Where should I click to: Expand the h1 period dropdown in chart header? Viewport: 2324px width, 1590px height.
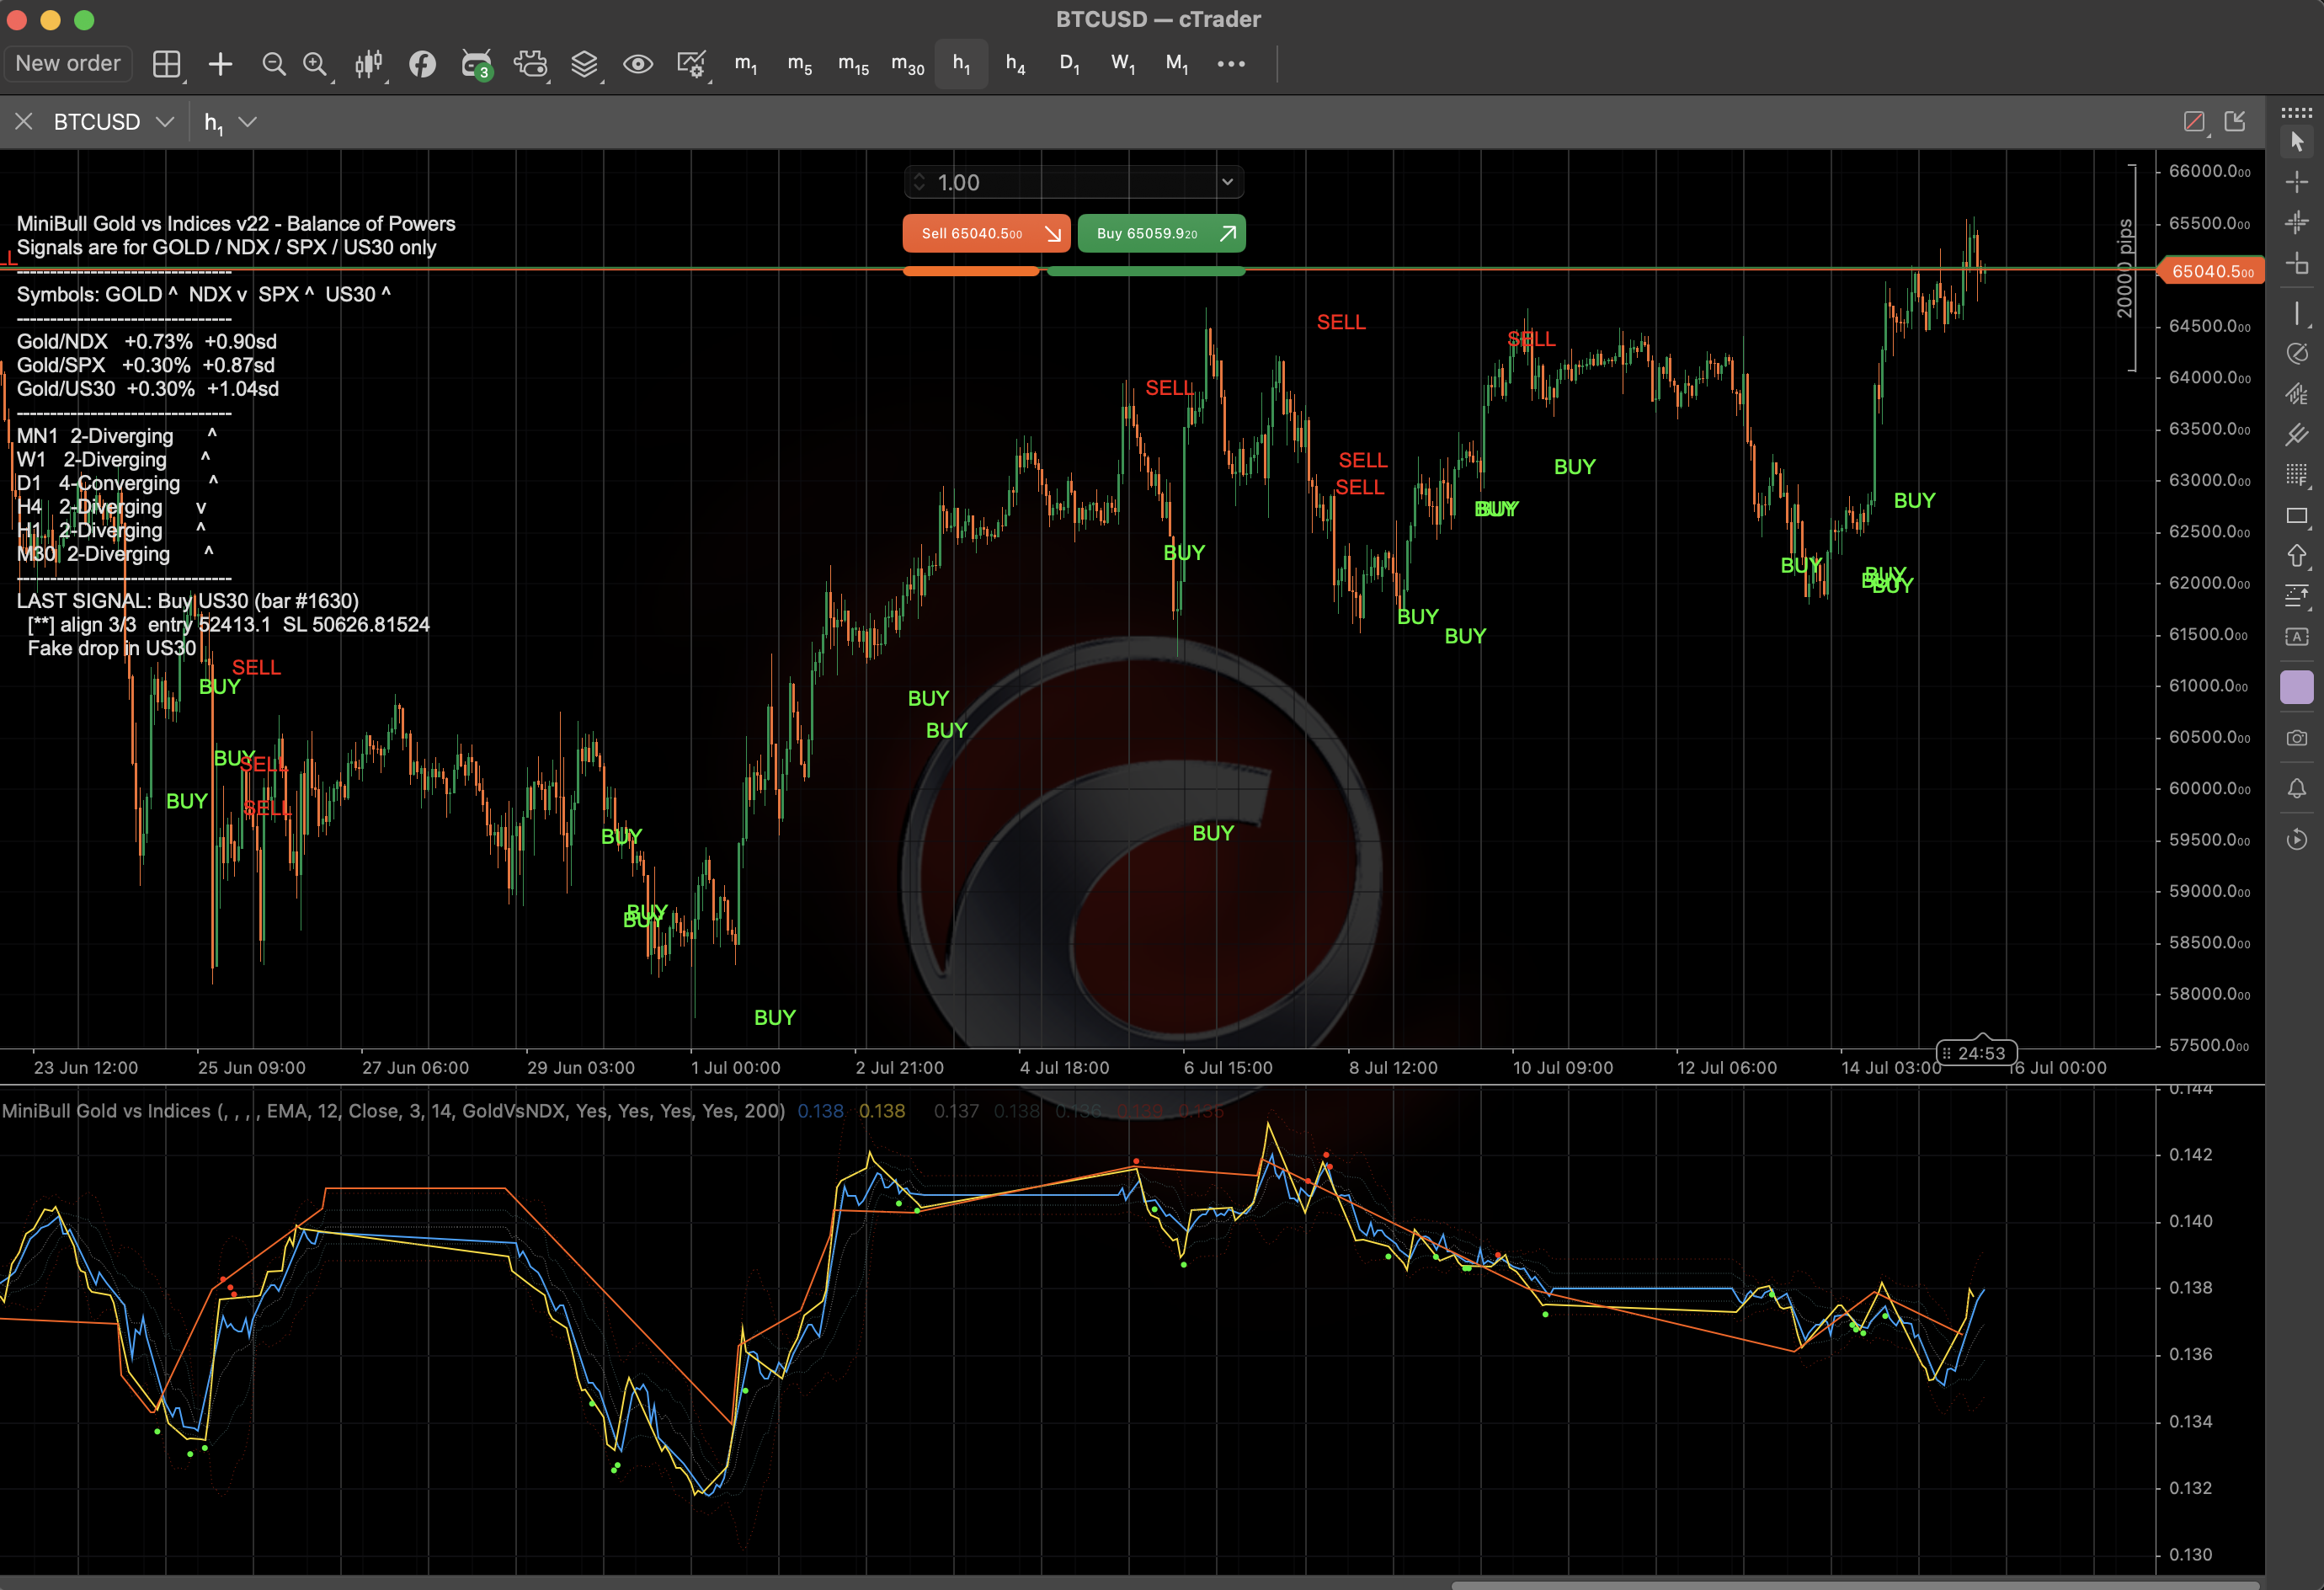pos(248,122)
